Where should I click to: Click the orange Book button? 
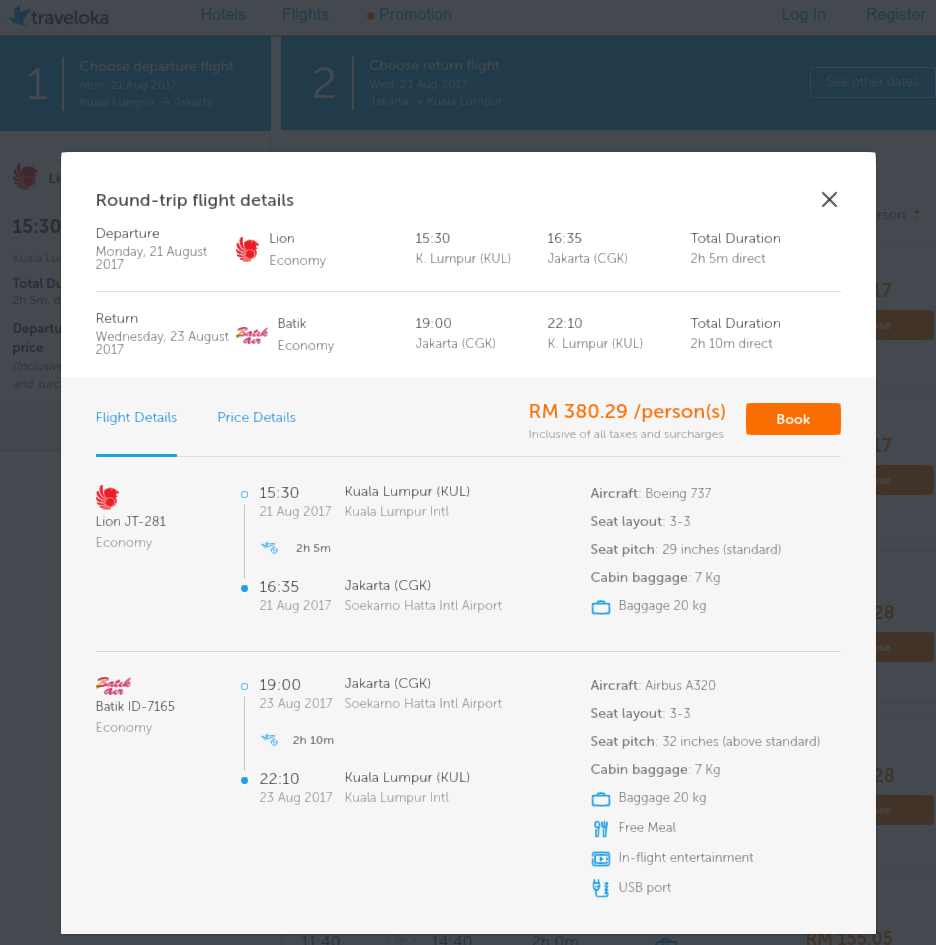792,419
